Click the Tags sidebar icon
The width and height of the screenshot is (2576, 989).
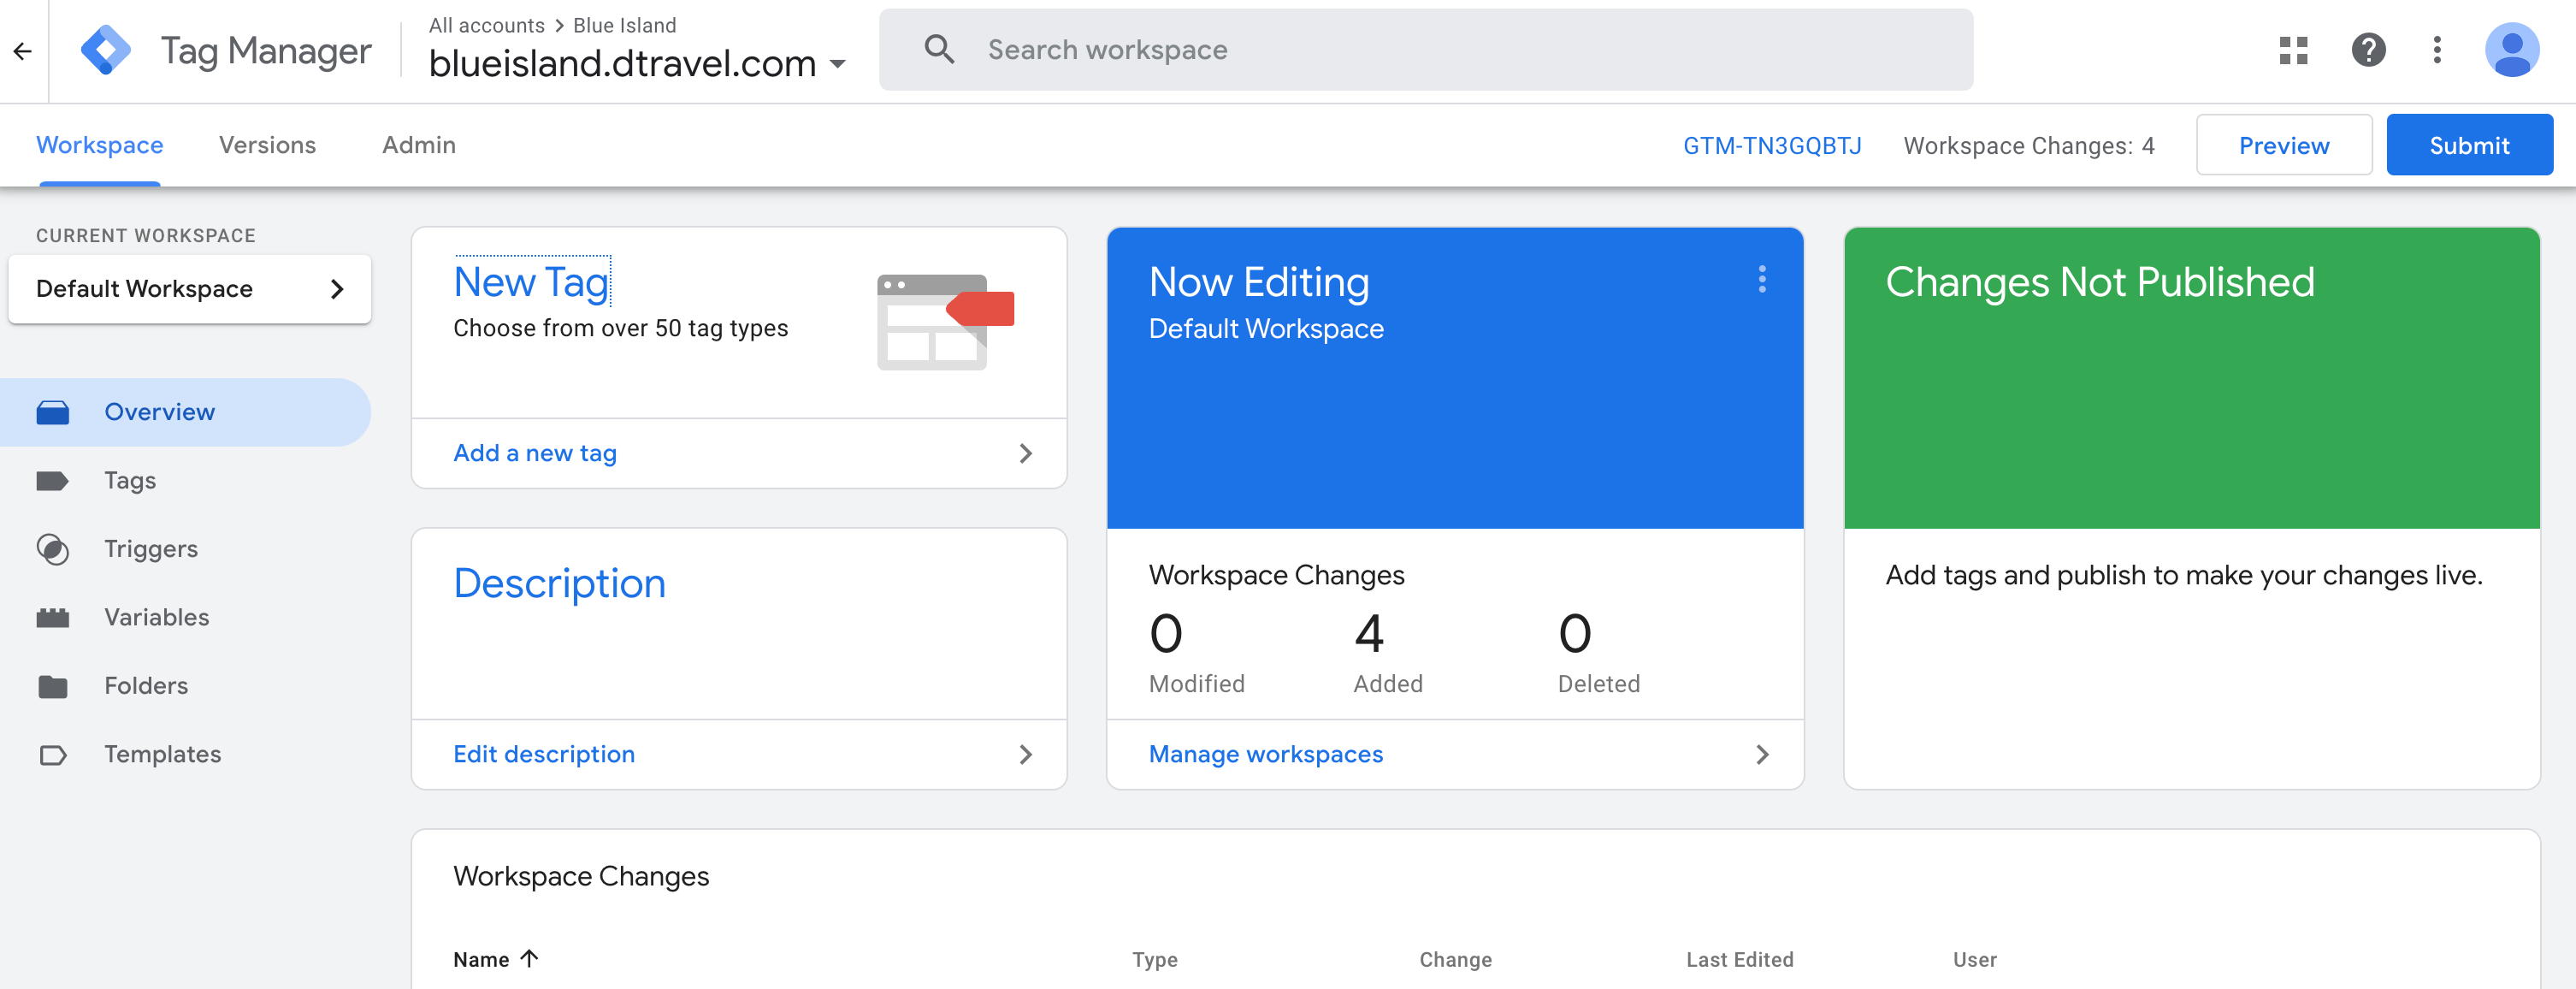(52, 480)
